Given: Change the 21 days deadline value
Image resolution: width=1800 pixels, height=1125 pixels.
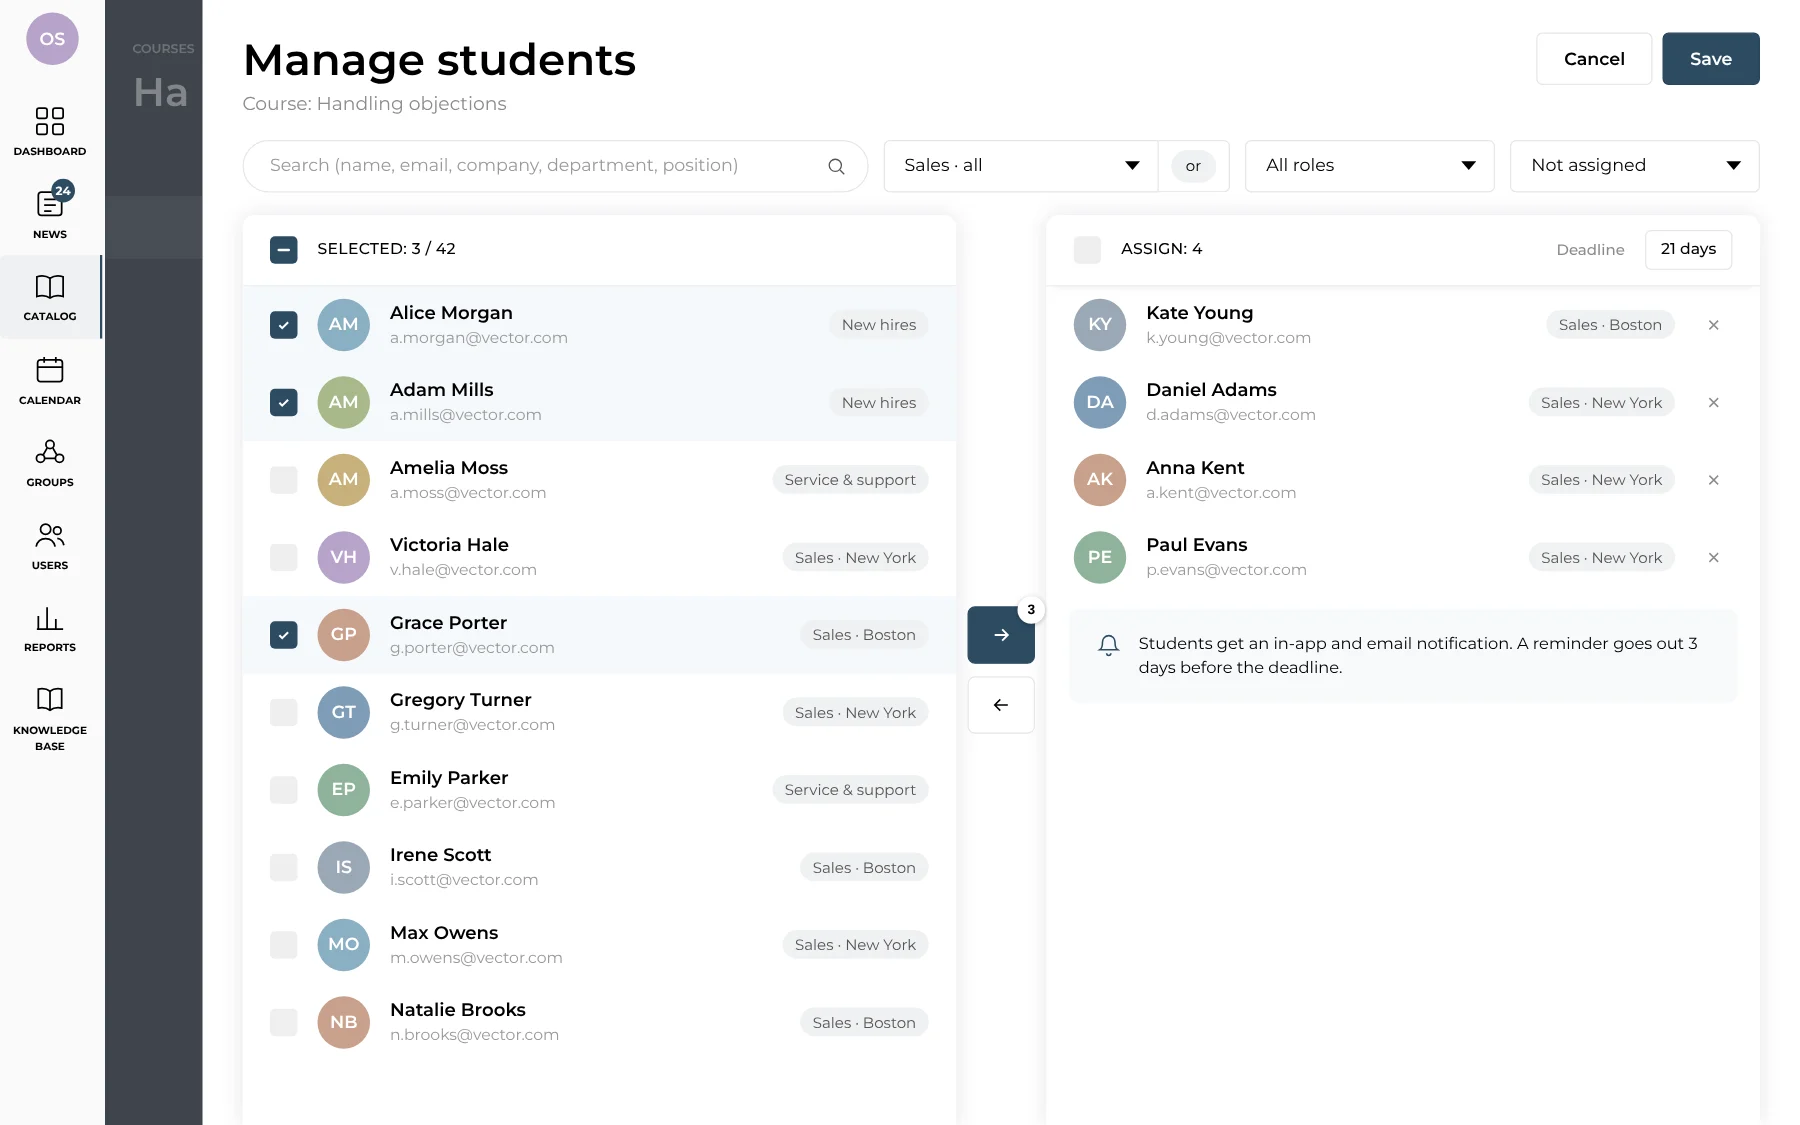Looking at the screenshot, I should click(1688, 249).
